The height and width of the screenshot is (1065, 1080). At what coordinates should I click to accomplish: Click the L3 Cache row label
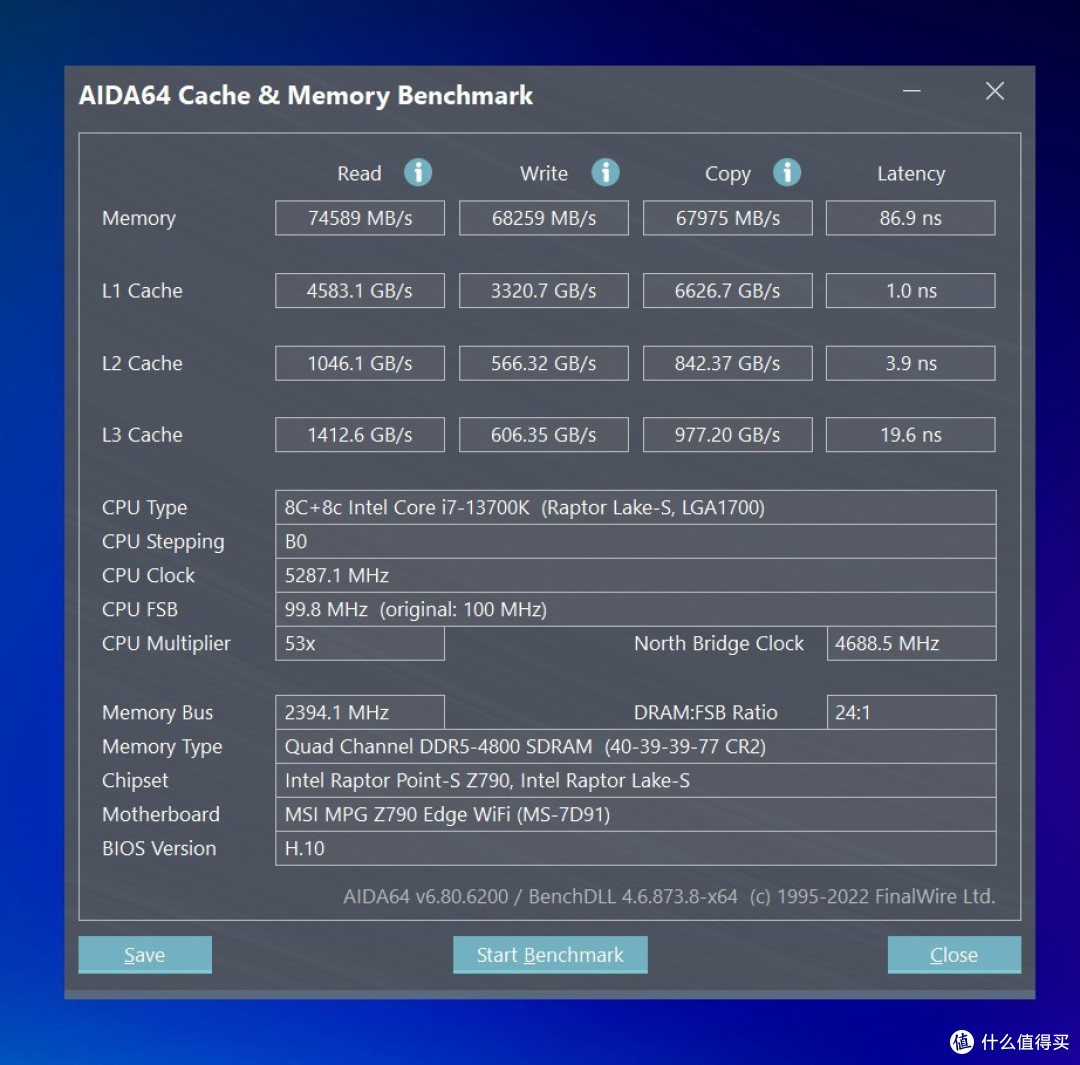(x=142, y=435)
